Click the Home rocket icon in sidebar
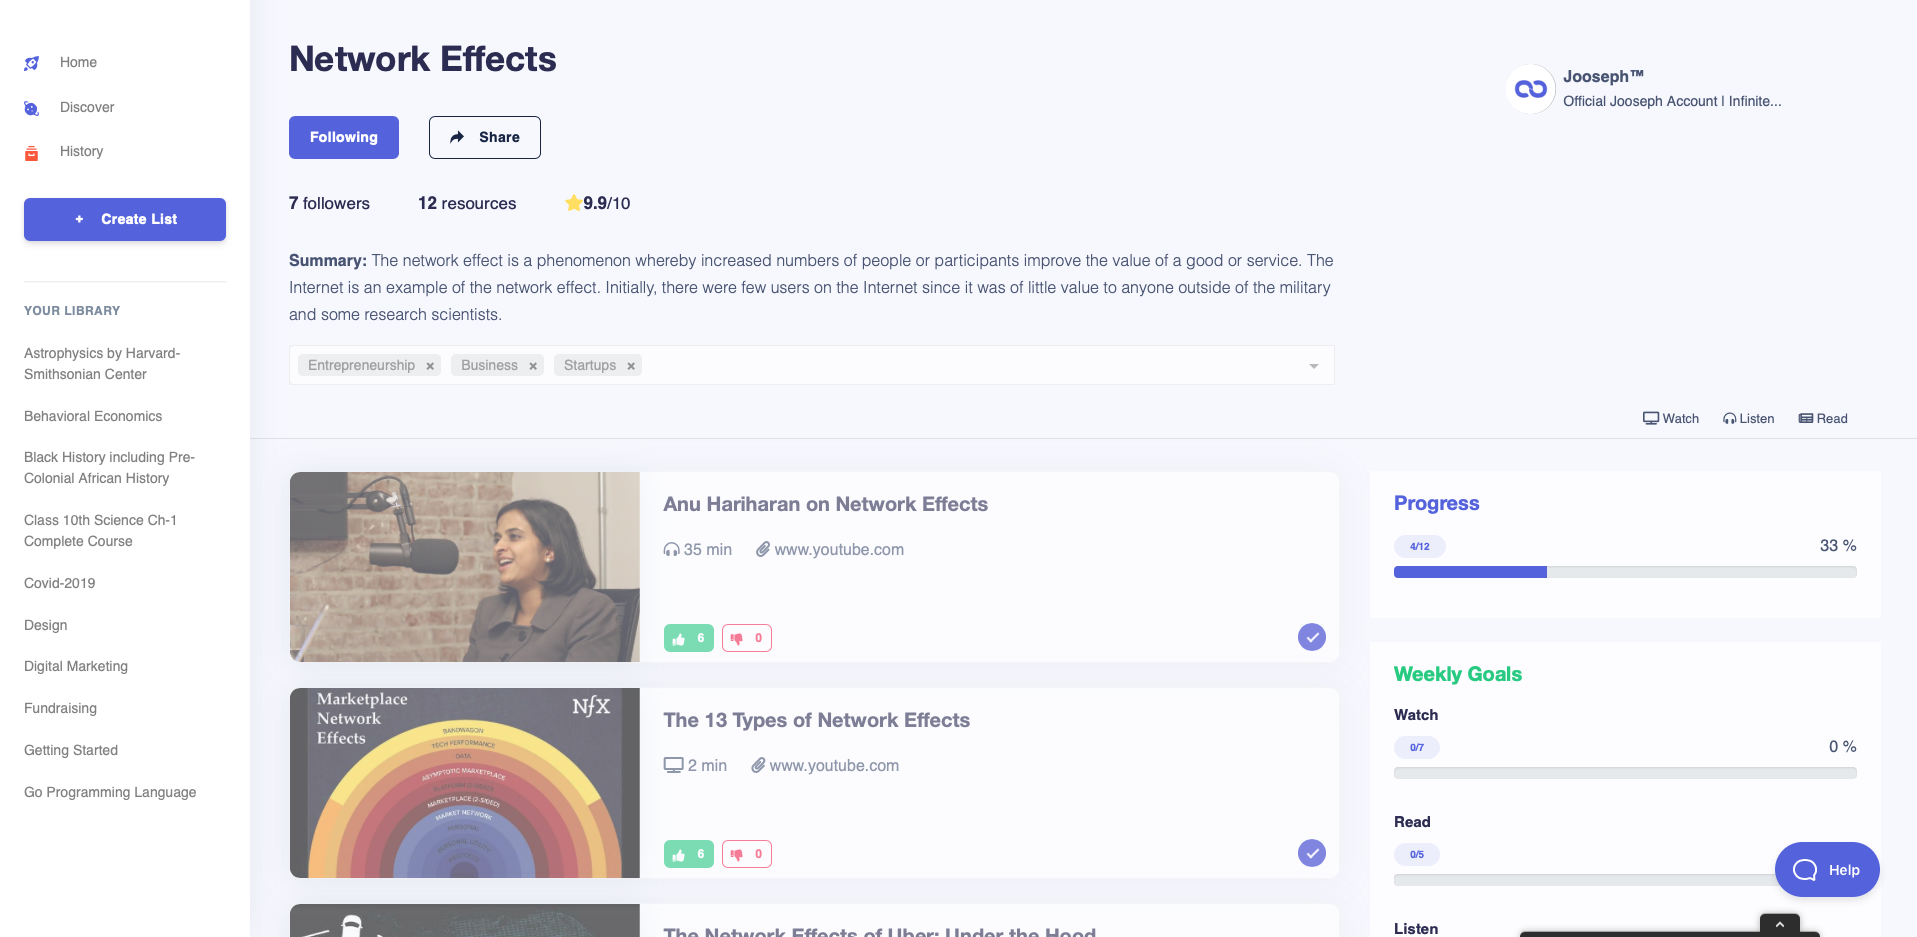 32,63
